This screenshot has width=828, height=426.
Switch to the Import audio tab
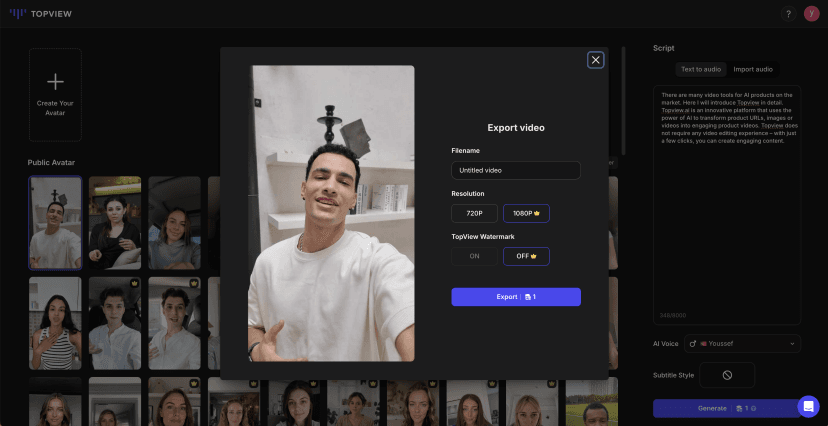(753, 69)
